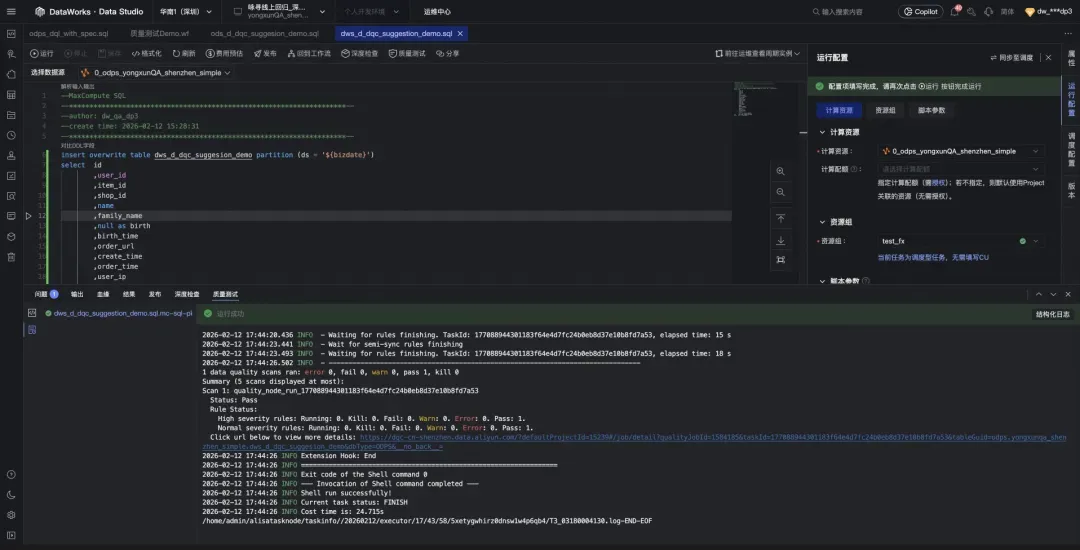This screenshot has height=550, width=1080.
Task: Open the 调度配置 (Schedule) side tab
Action: pyautogui.click(x=1071, y=149)
